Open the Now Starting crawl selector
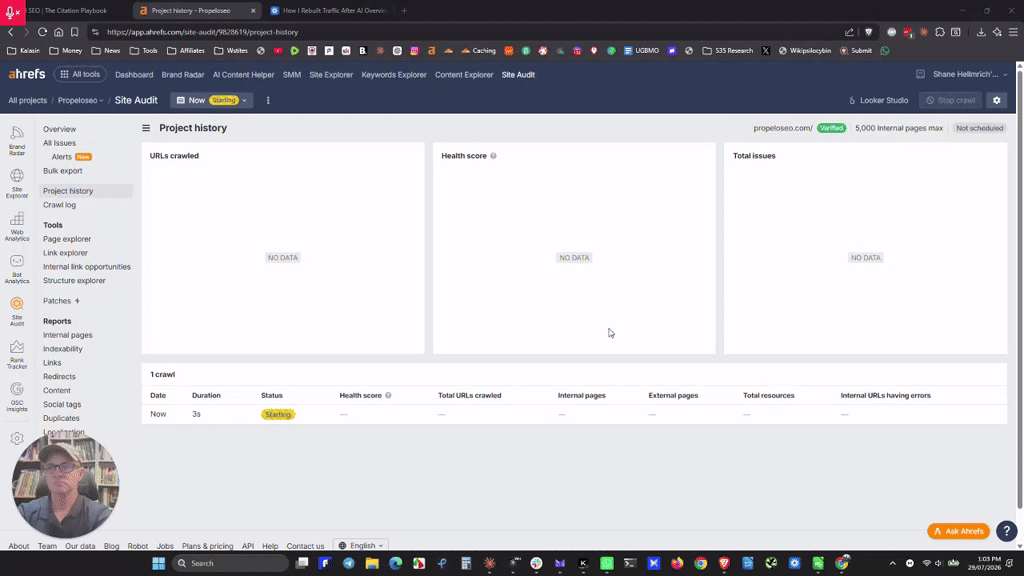 click(x=212, y=101)
